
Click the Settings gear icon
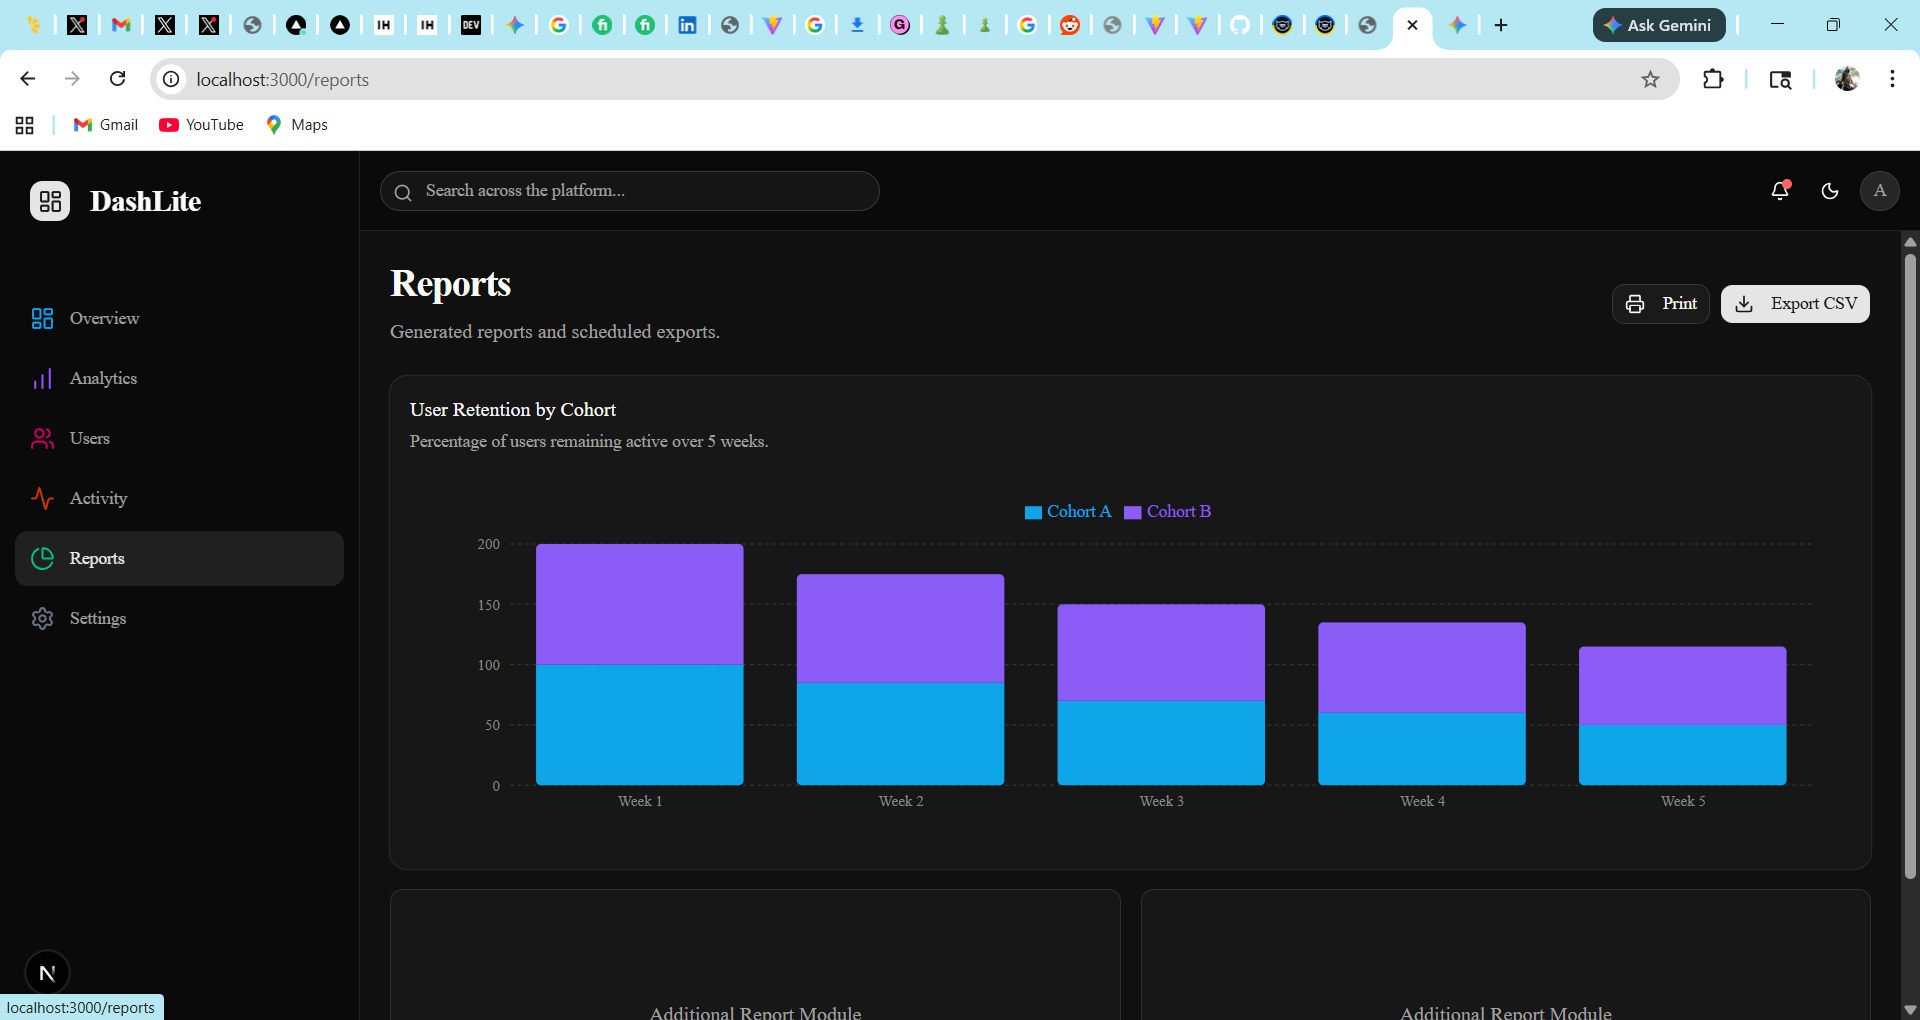(41, 618)
